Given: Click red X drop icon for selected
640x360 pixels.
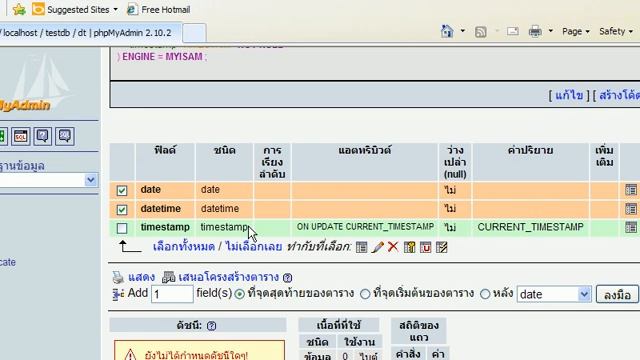Looking at the screenshot, I should point(393,247).
